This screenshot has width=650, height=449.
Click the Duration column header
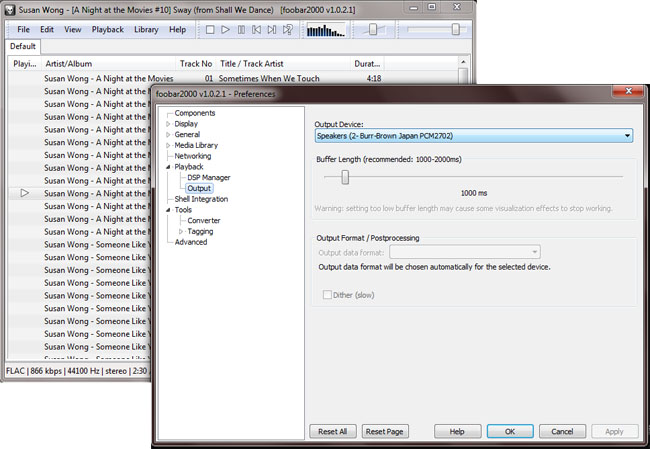click(367, 64)
